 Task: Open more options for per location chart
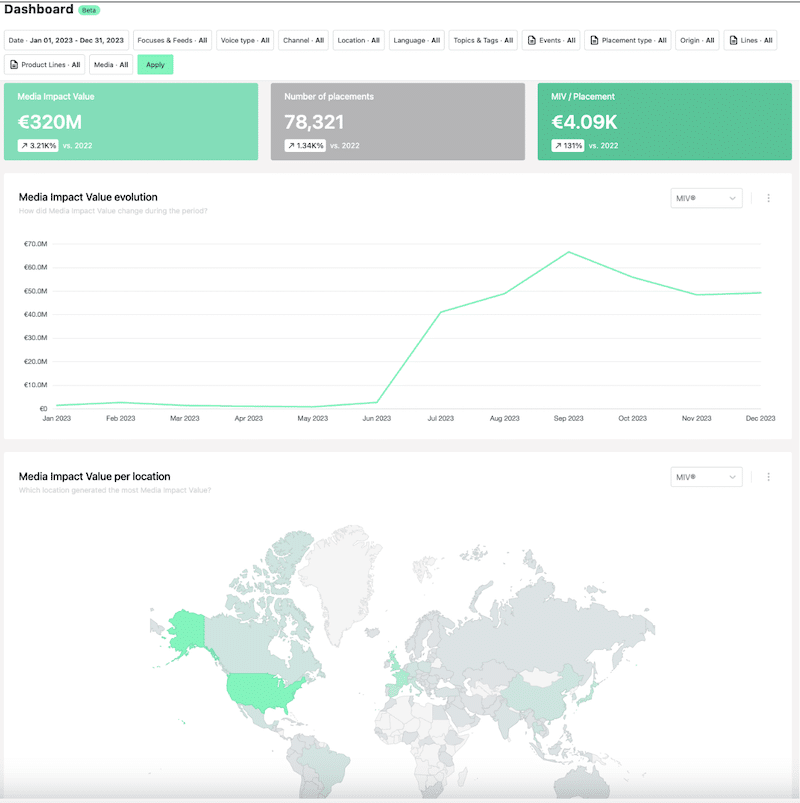click(x=768, y=477)
